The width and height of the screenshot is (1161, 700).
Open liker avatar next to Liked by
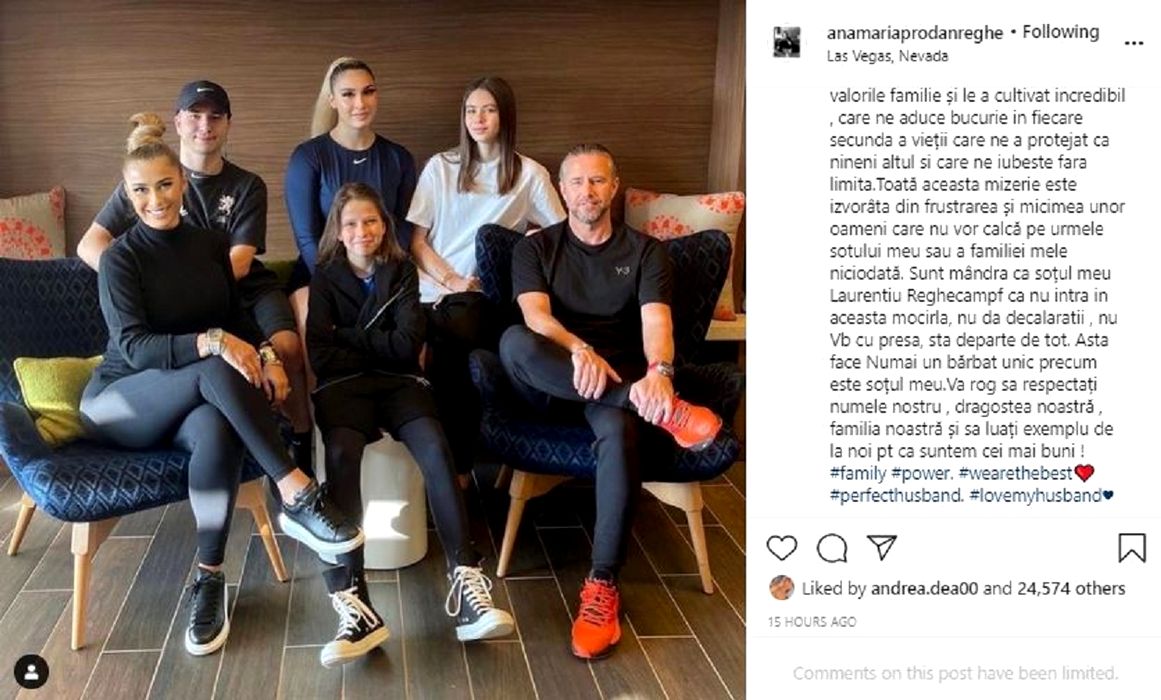point(782,588)
